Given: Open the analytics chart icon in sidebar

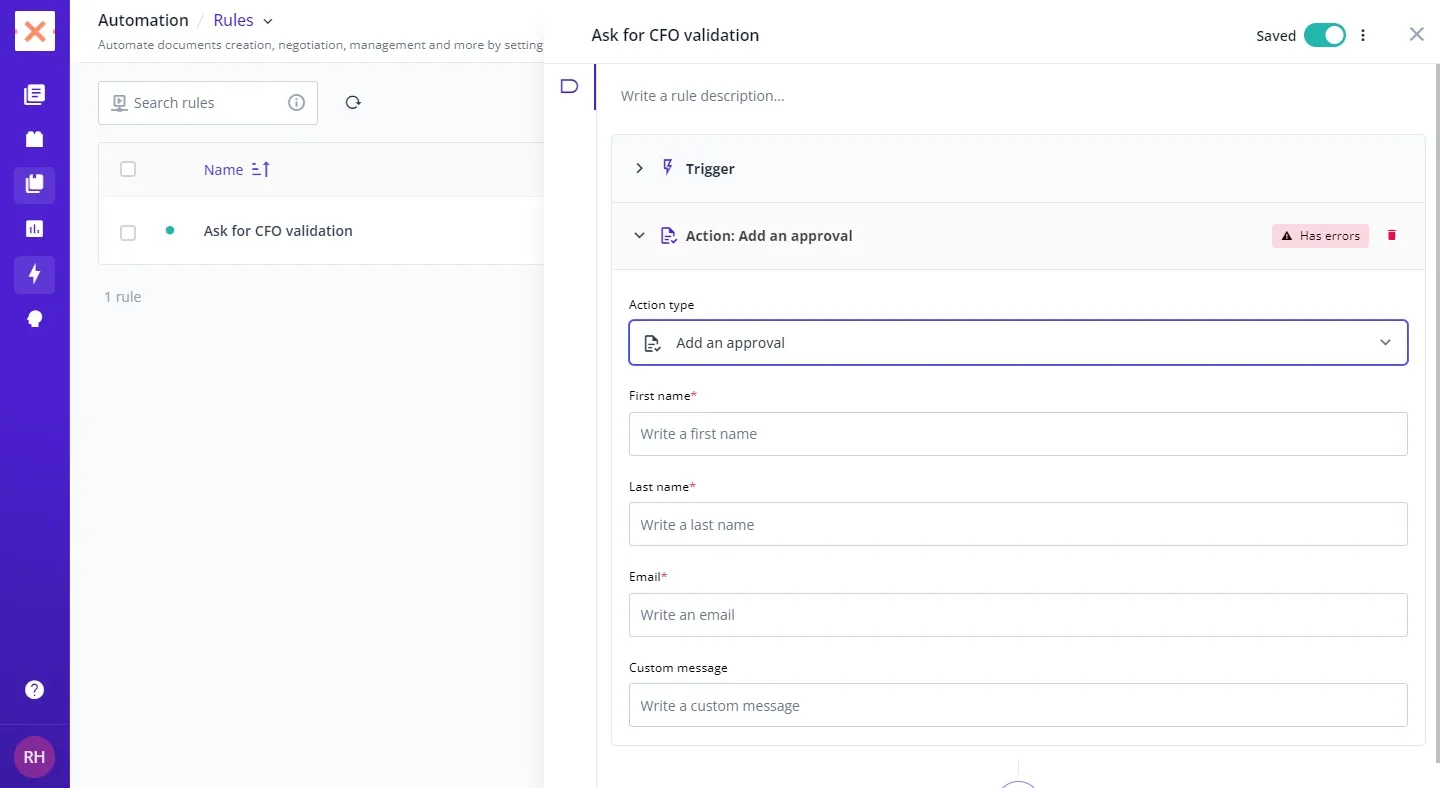Looking at the screenshot, I should (34, 229).
